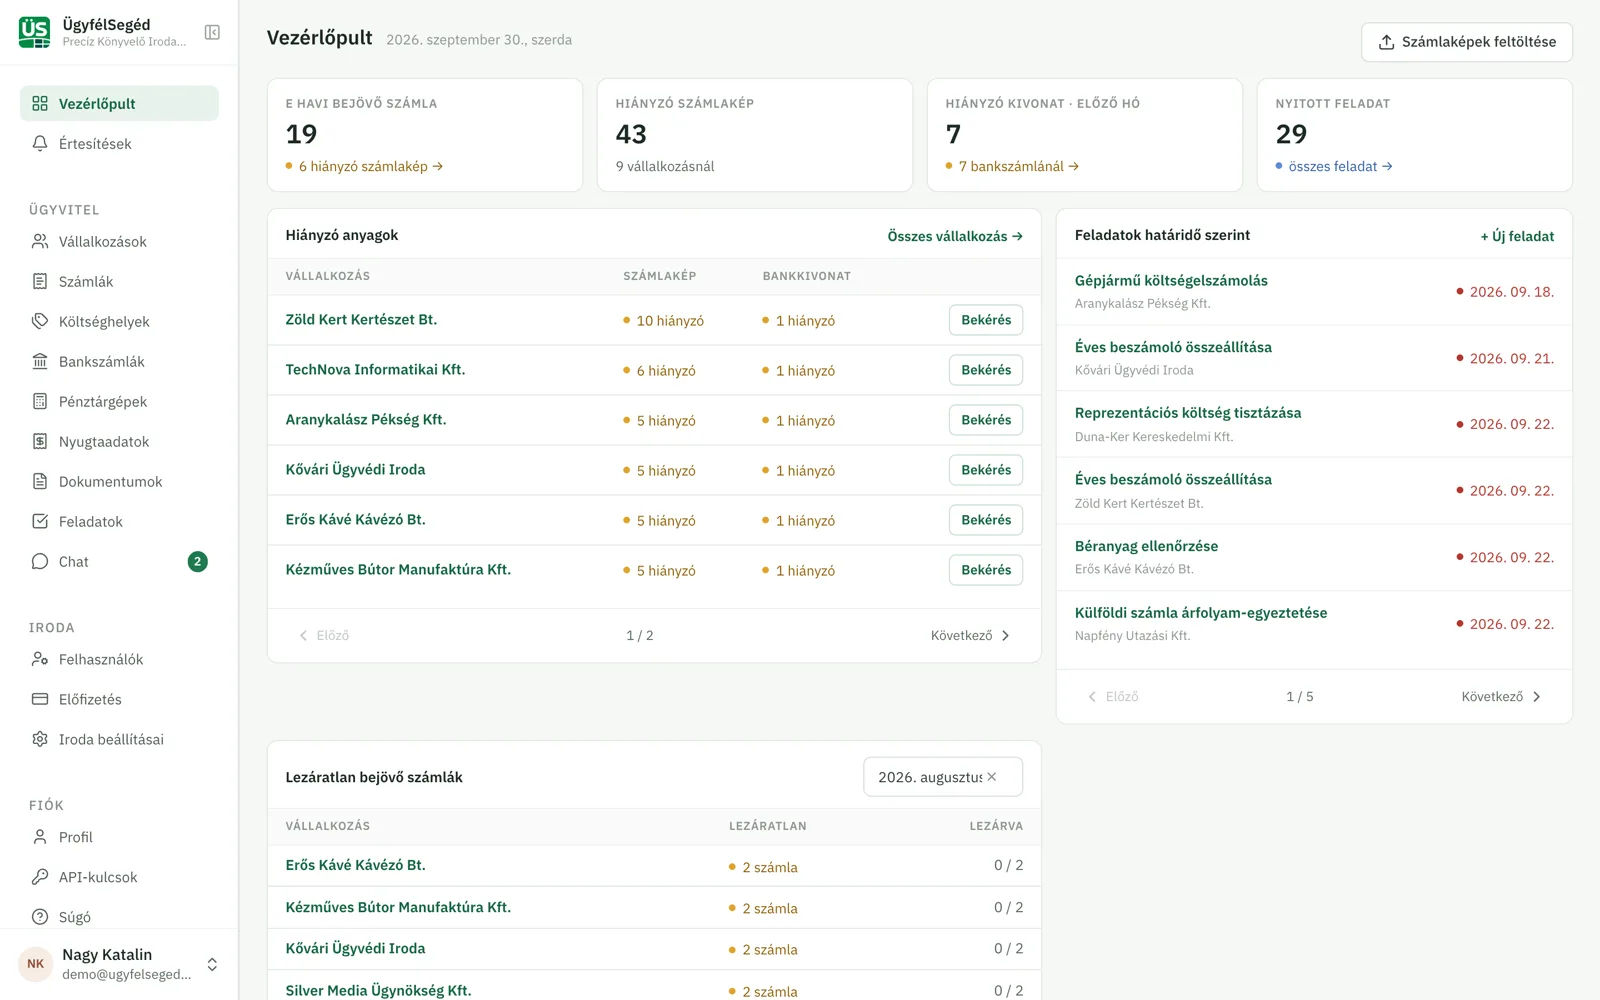Click Bekérés for Kézműves Bútor Manufaktúra Kft.
Image resolution: width=1600 pixels, height=1000 pixels.
pyautogui.click(x=986, y=570)
